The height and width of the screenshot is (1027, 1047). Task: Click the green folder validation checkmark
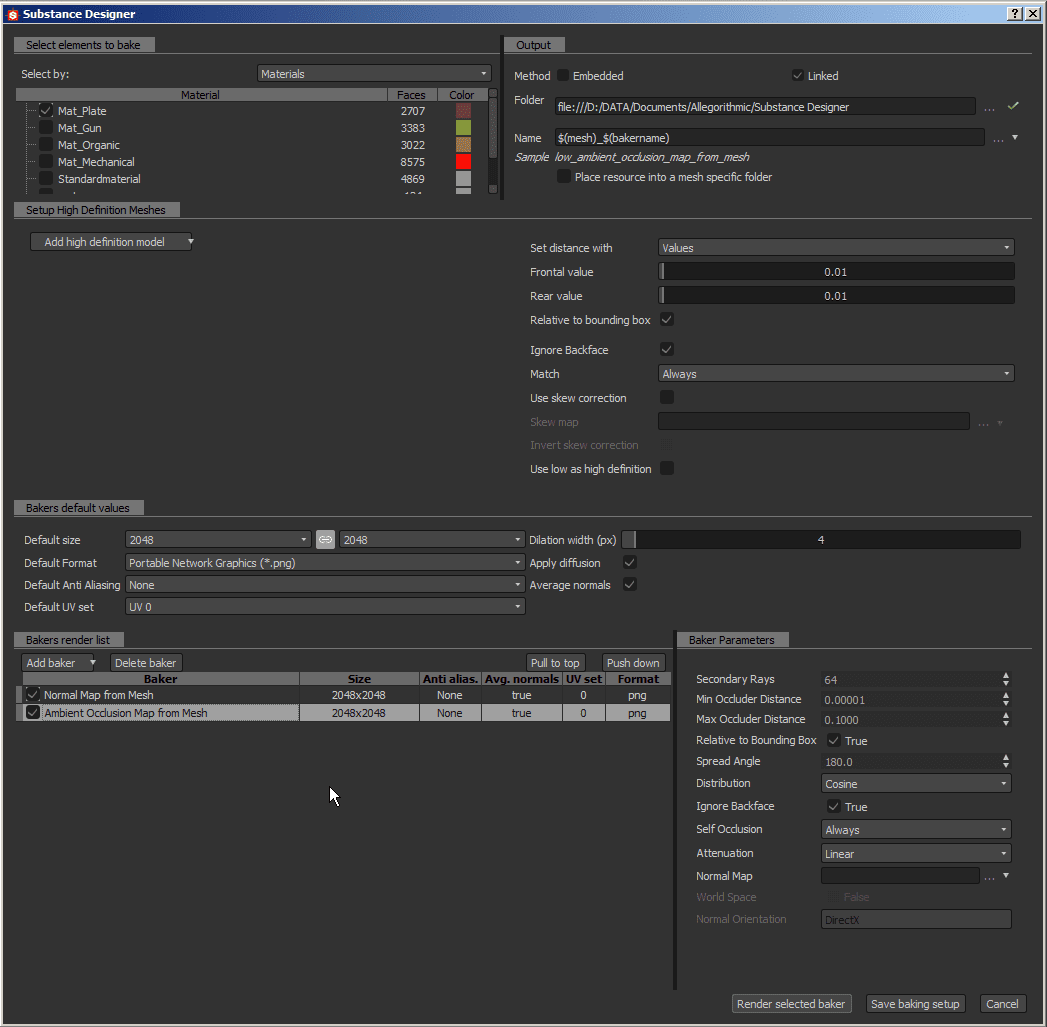[1013, 106]
